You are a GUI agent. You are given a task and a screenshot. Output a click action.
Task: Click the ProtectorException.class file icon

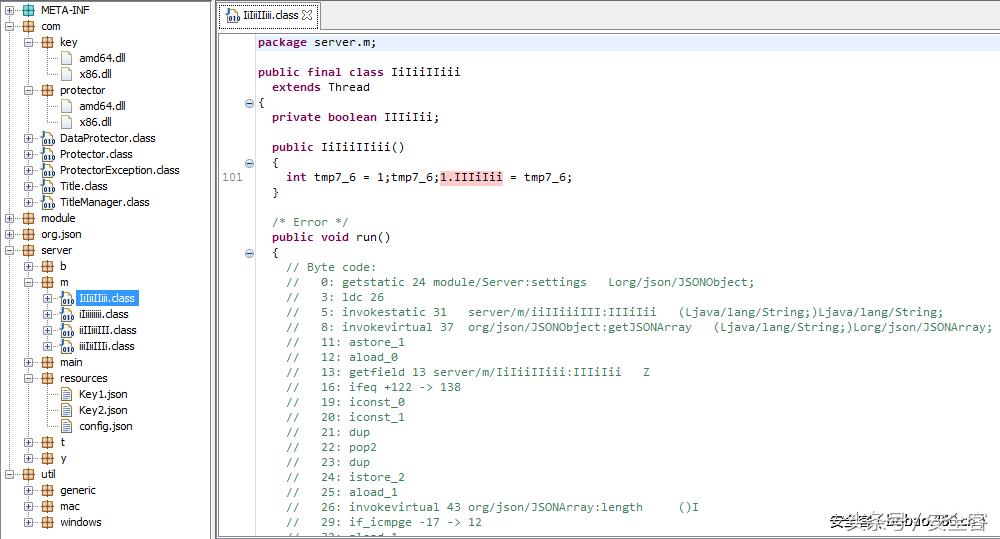48,170
